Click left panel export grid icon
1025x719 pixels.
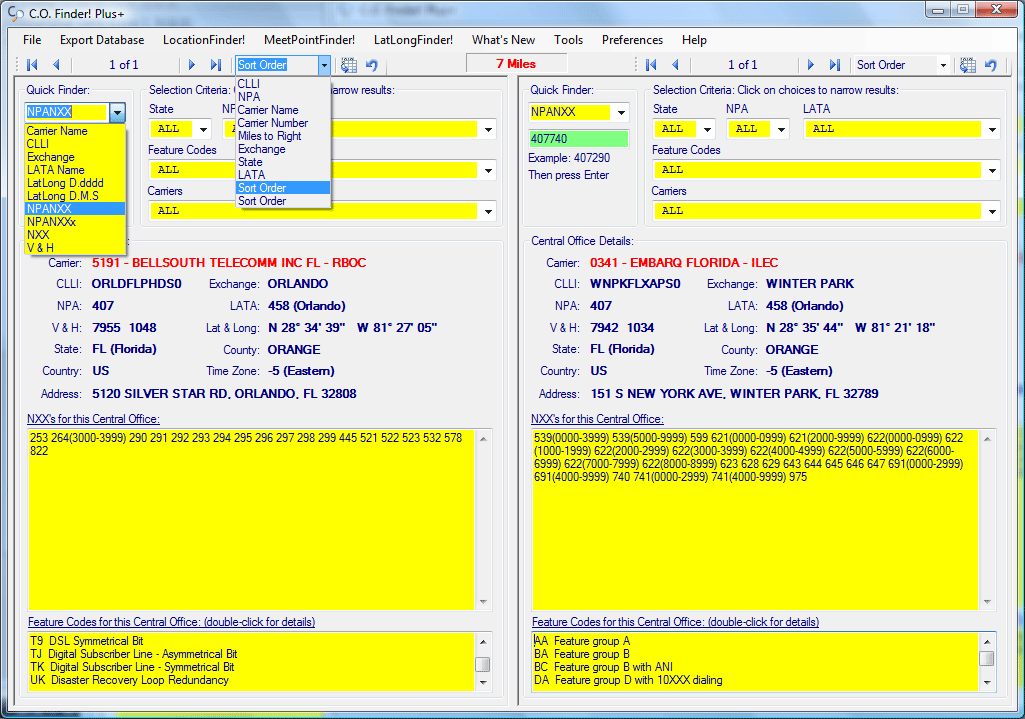349,65
